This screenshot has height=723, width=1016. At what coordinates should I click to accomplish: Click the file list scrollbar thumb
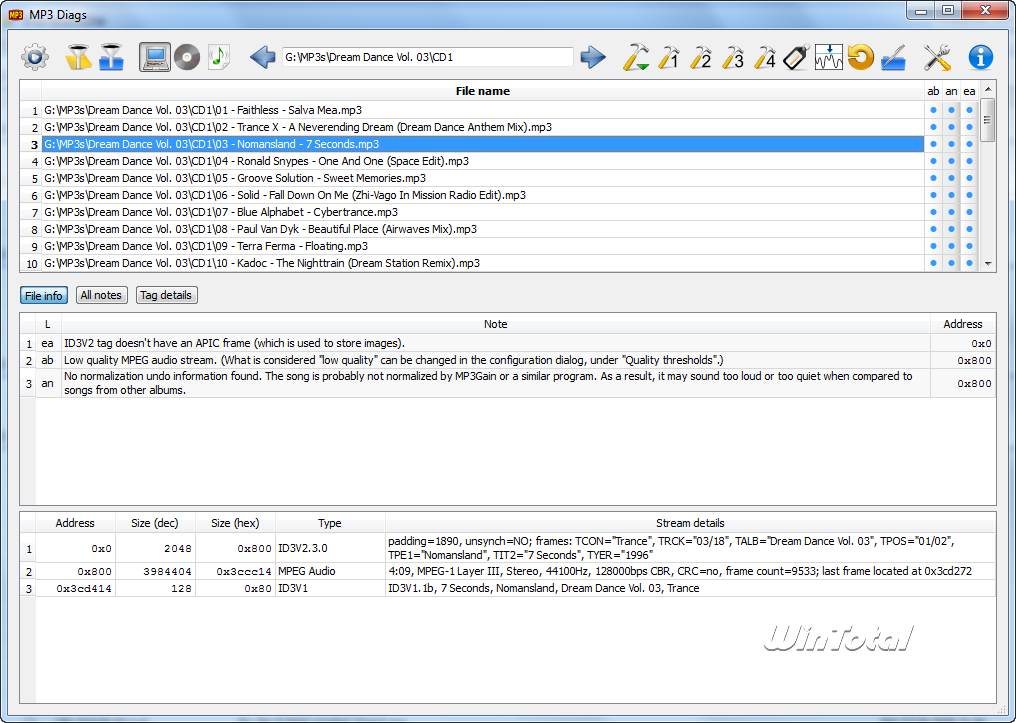point(987,120)
